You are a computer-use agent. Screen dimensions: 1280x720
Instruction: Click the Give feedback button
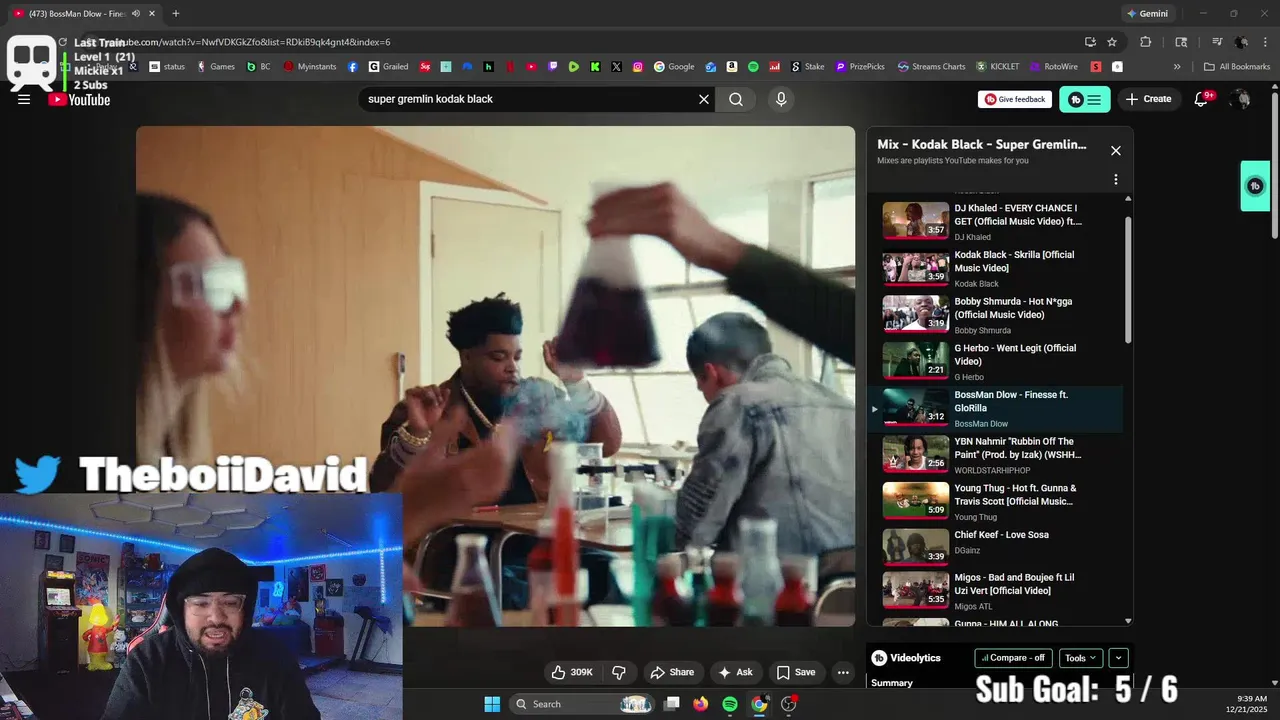tap(1014, 99)
